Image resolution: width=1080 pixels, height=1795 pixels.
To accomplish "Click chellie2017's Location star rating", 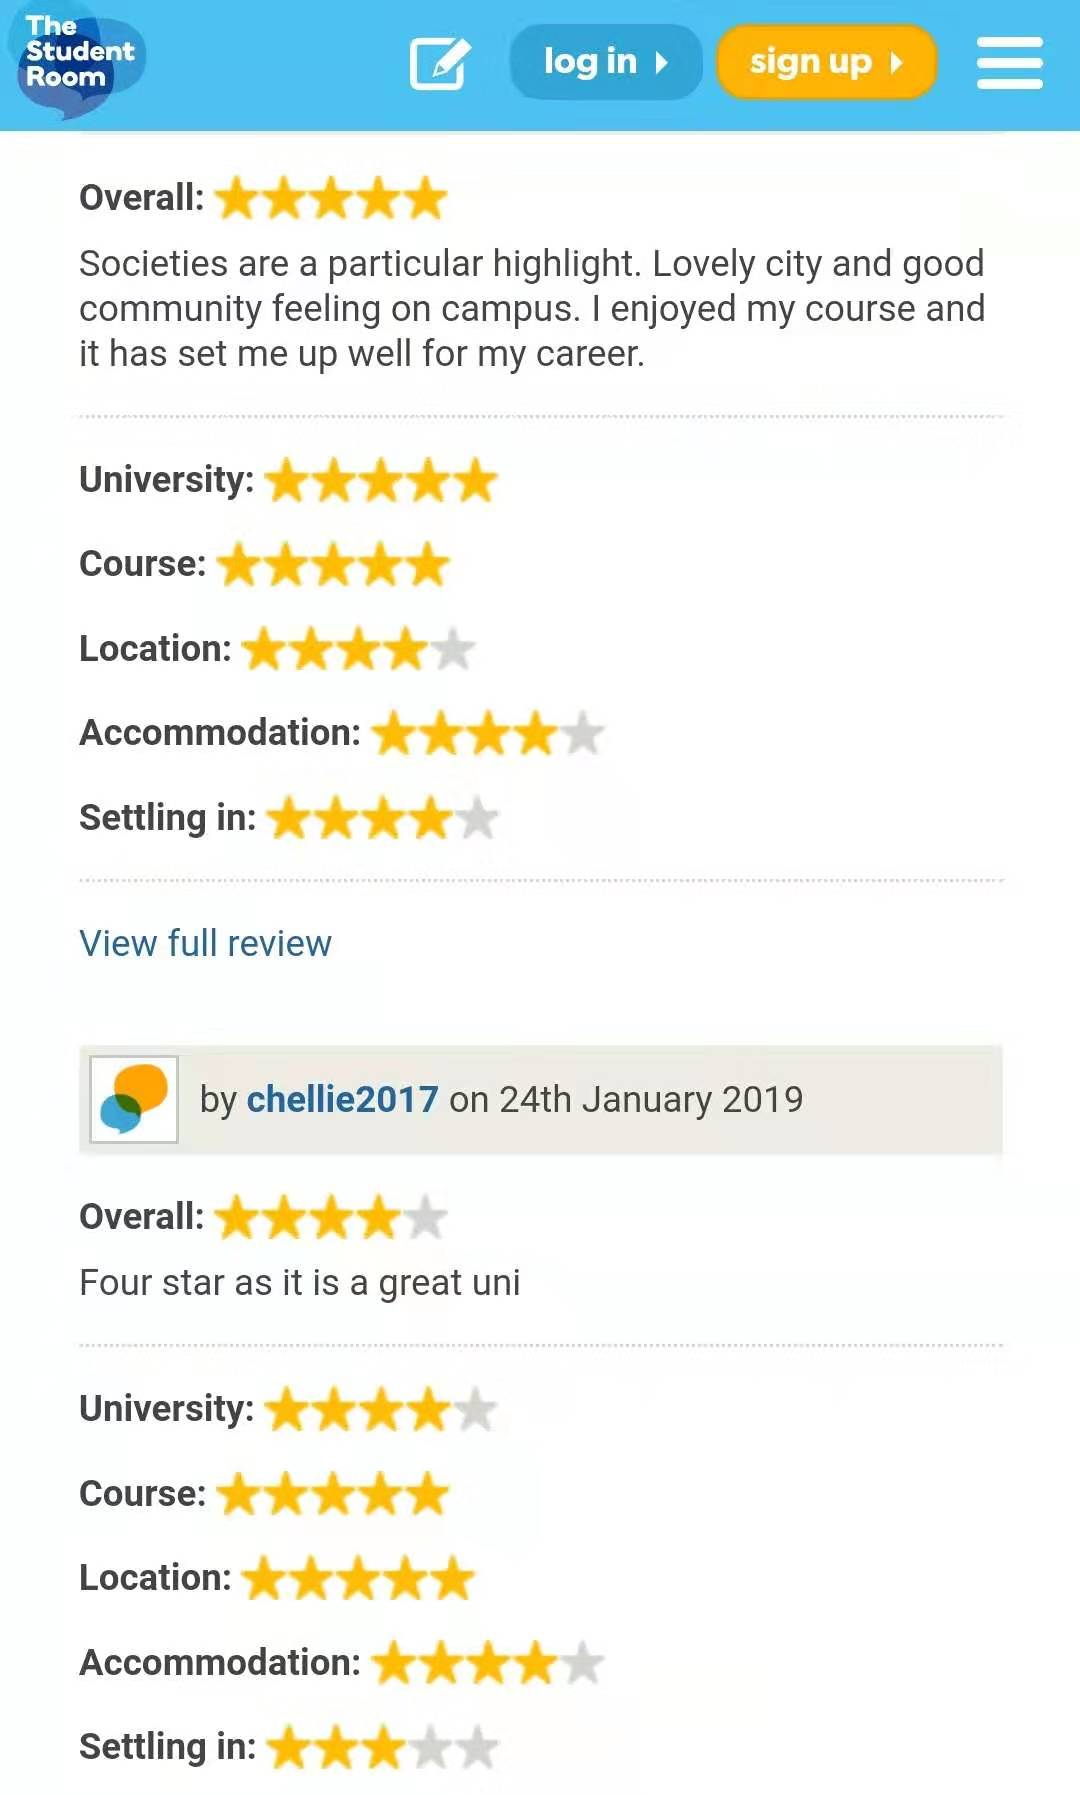I will 358,1579.
